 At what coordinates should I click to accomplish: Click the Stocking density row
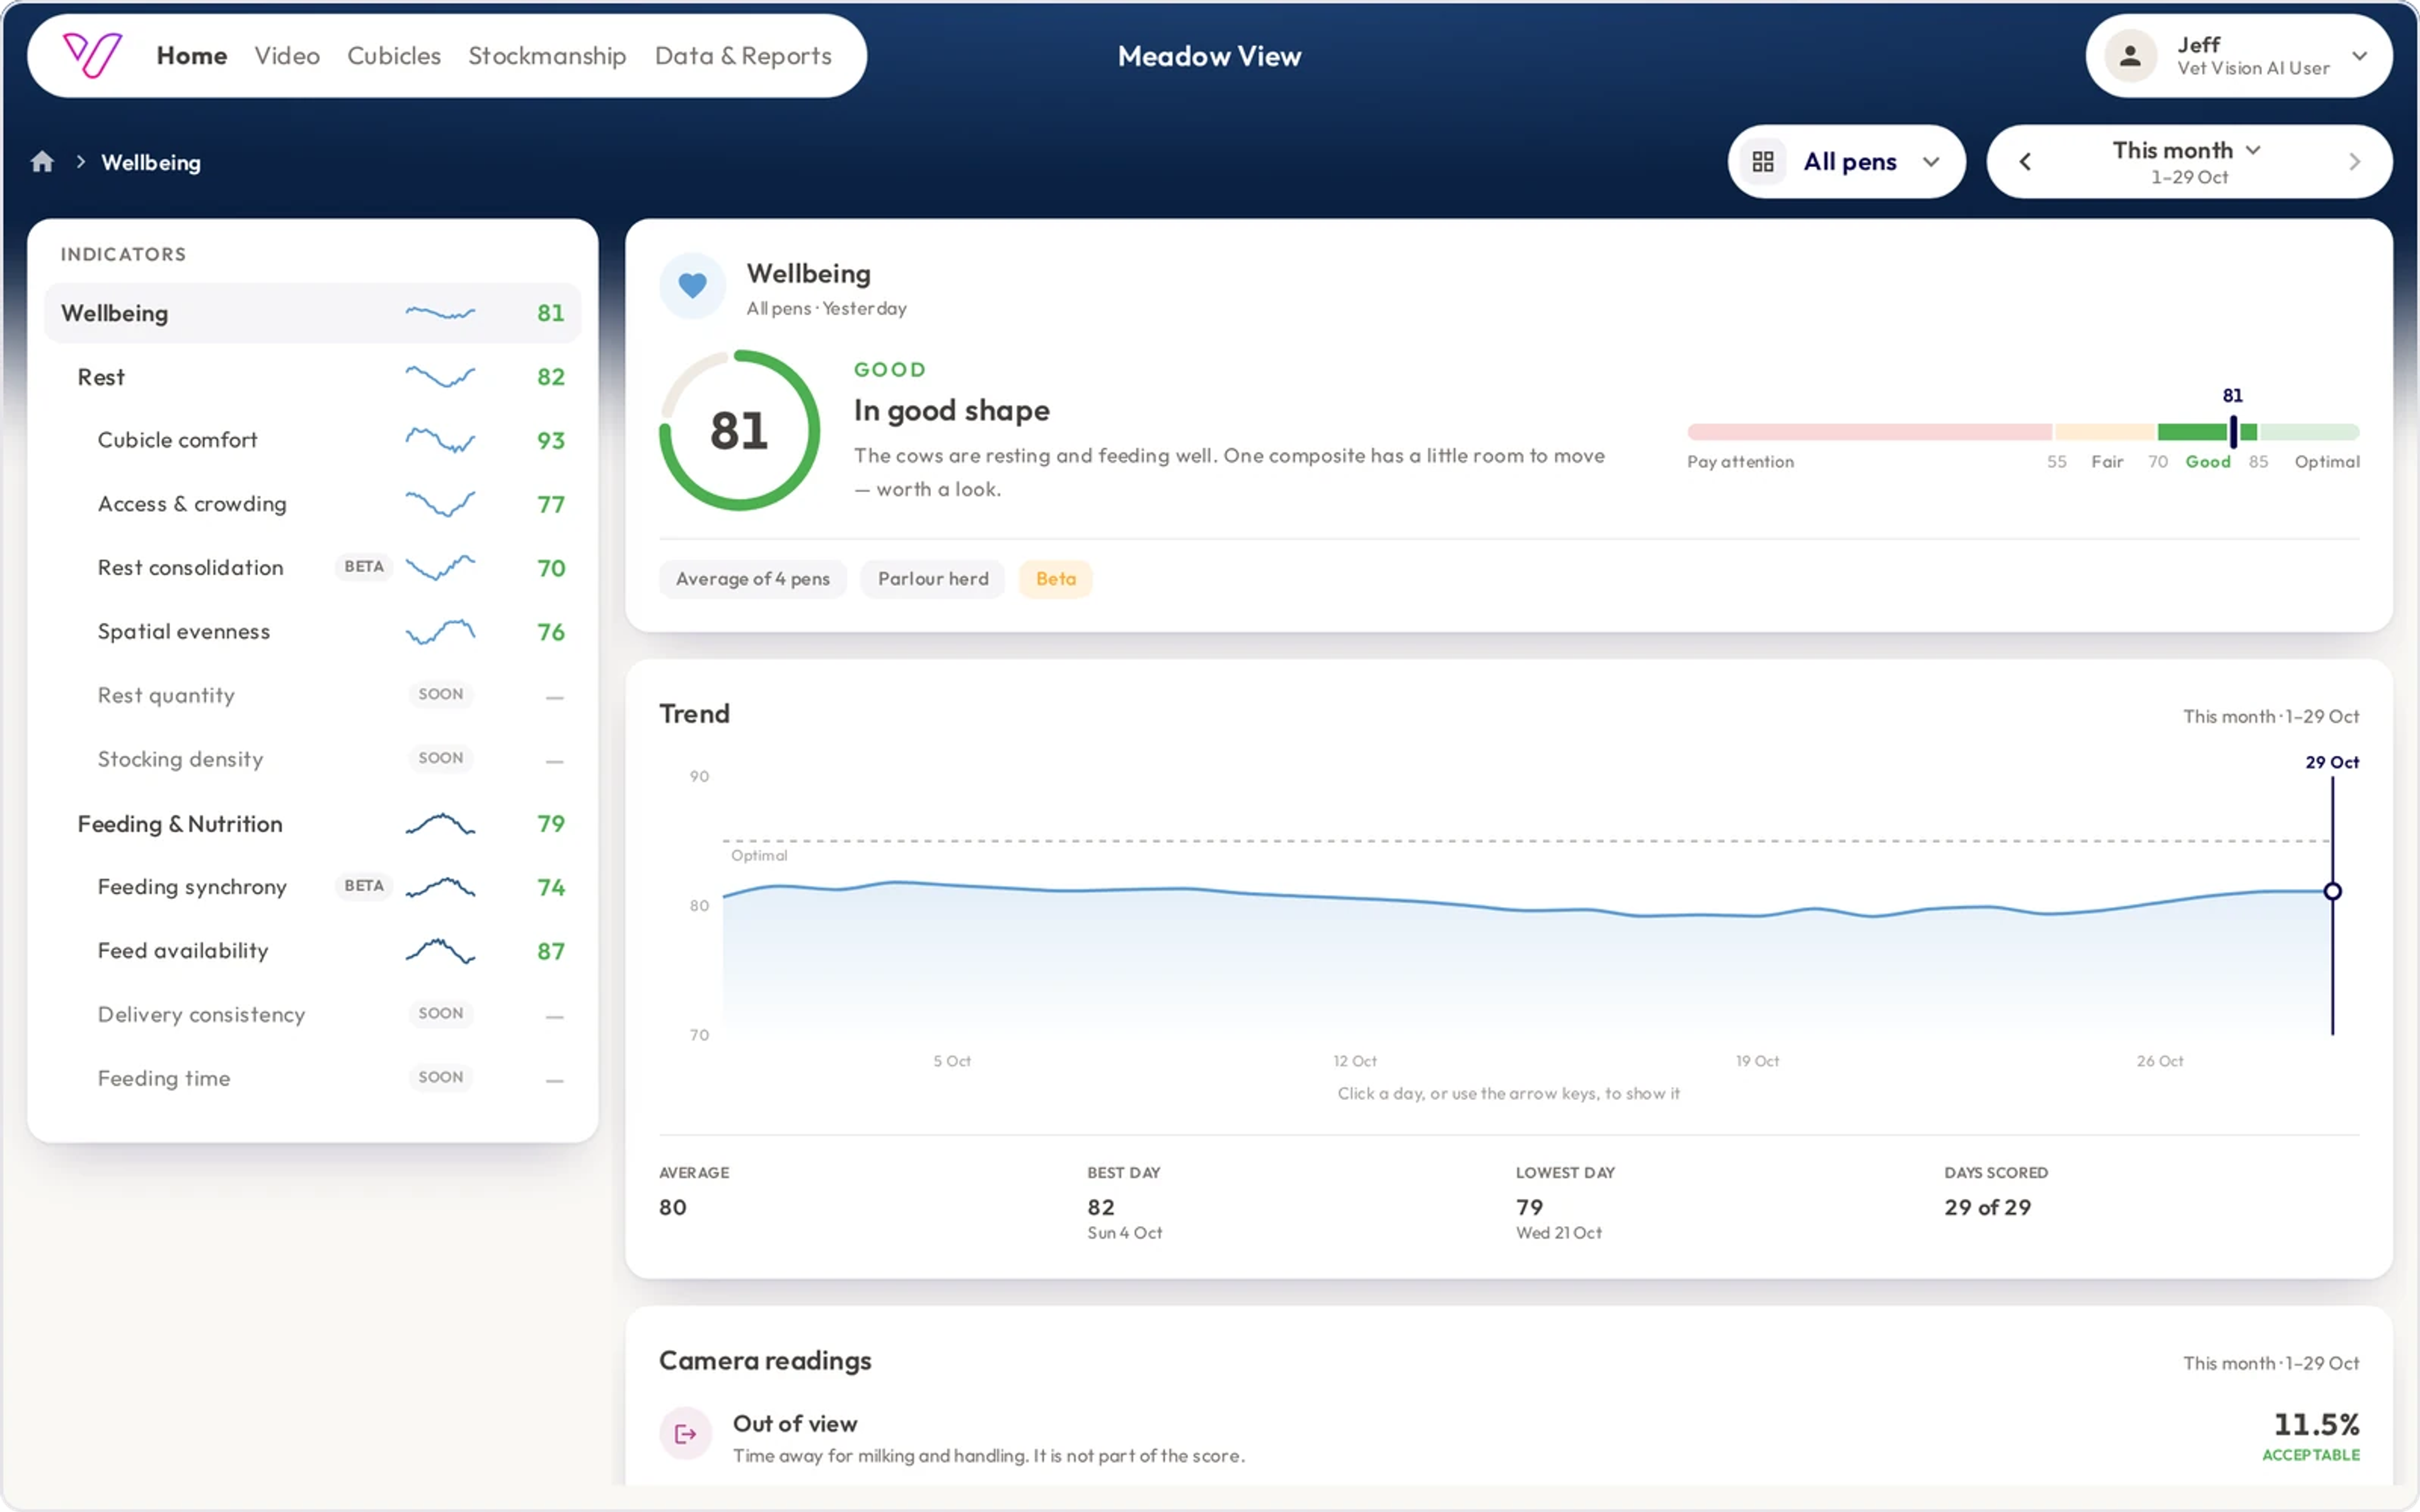coord(312,759)
